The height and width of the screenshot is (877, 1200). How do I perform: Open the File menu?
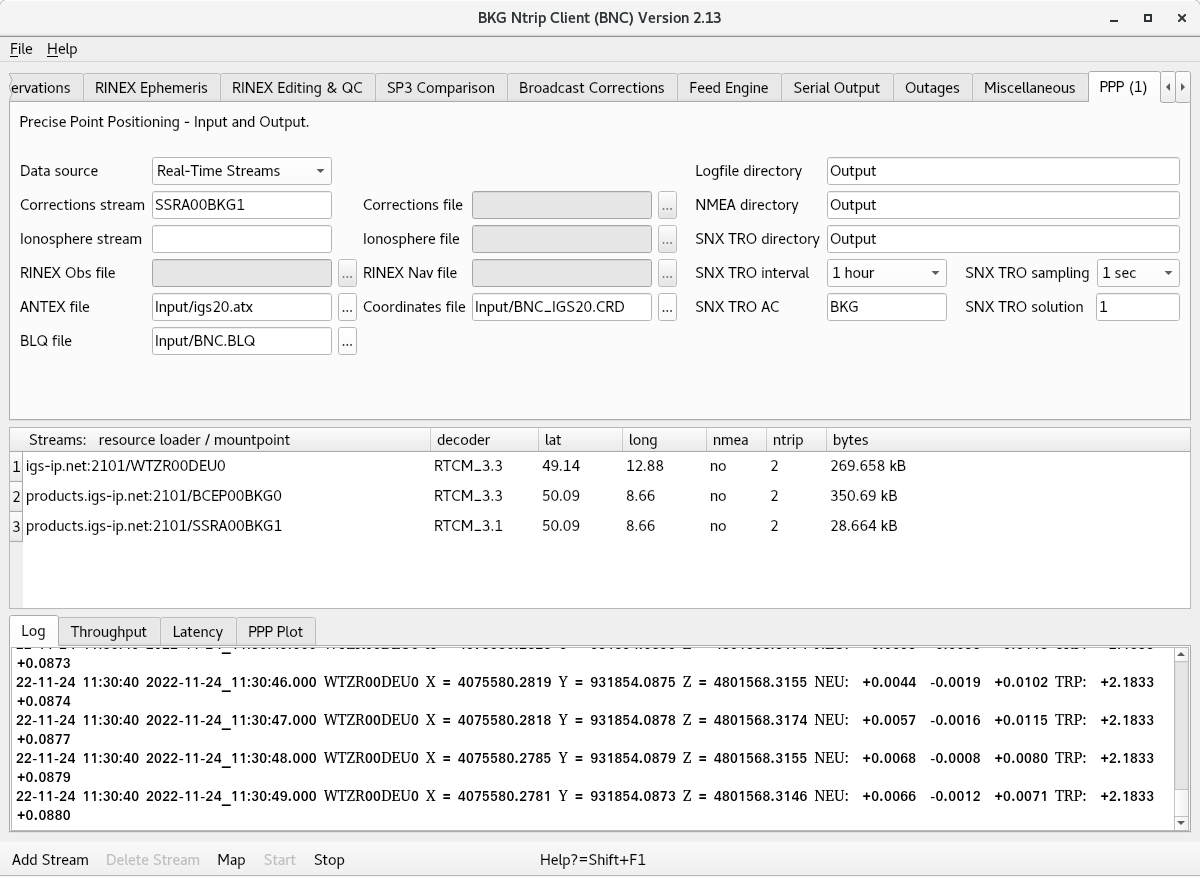21,49
